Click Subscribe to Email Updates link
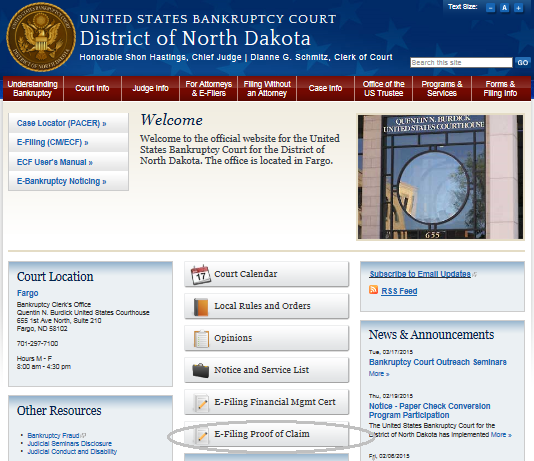534x461 pixels. coord(420,274)
